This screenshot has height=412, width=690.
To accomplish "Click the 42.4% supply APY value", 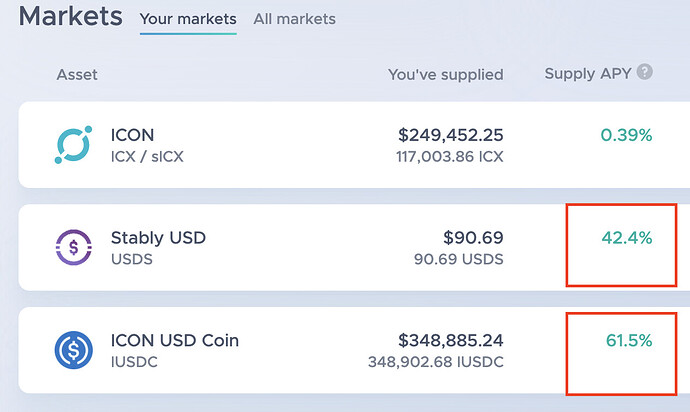I will [x=627, y=238].
